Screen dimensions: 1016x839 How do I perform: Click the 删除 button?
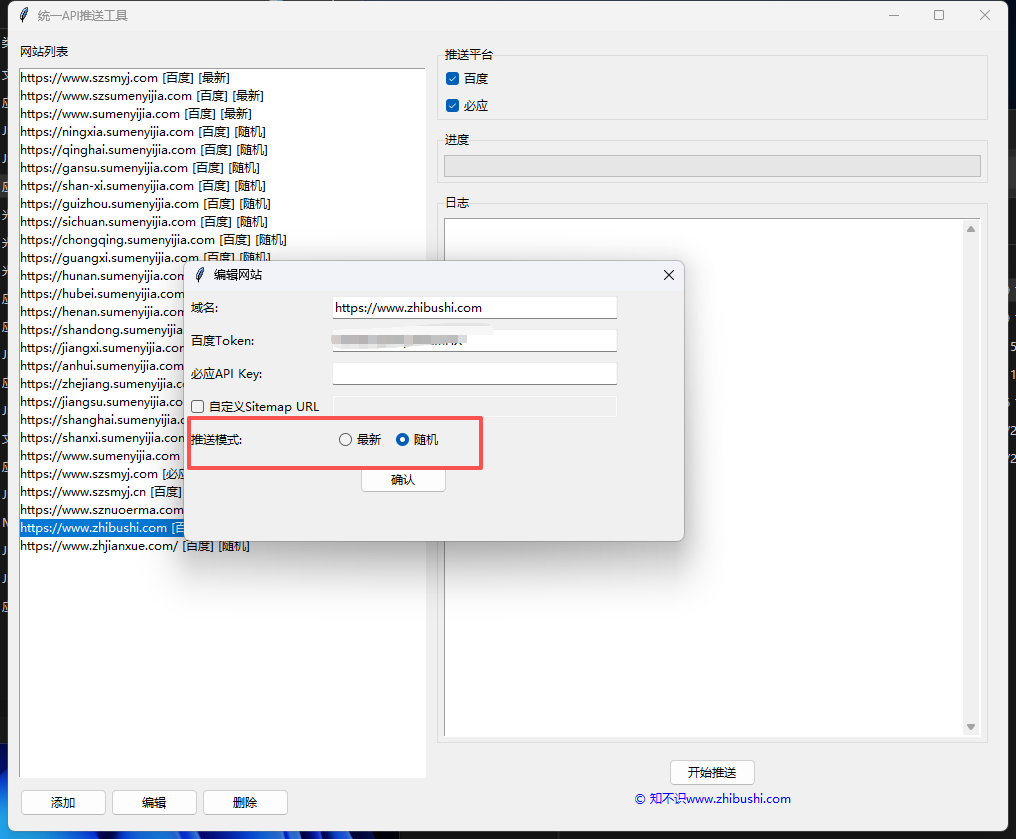[x=245, y=802]
